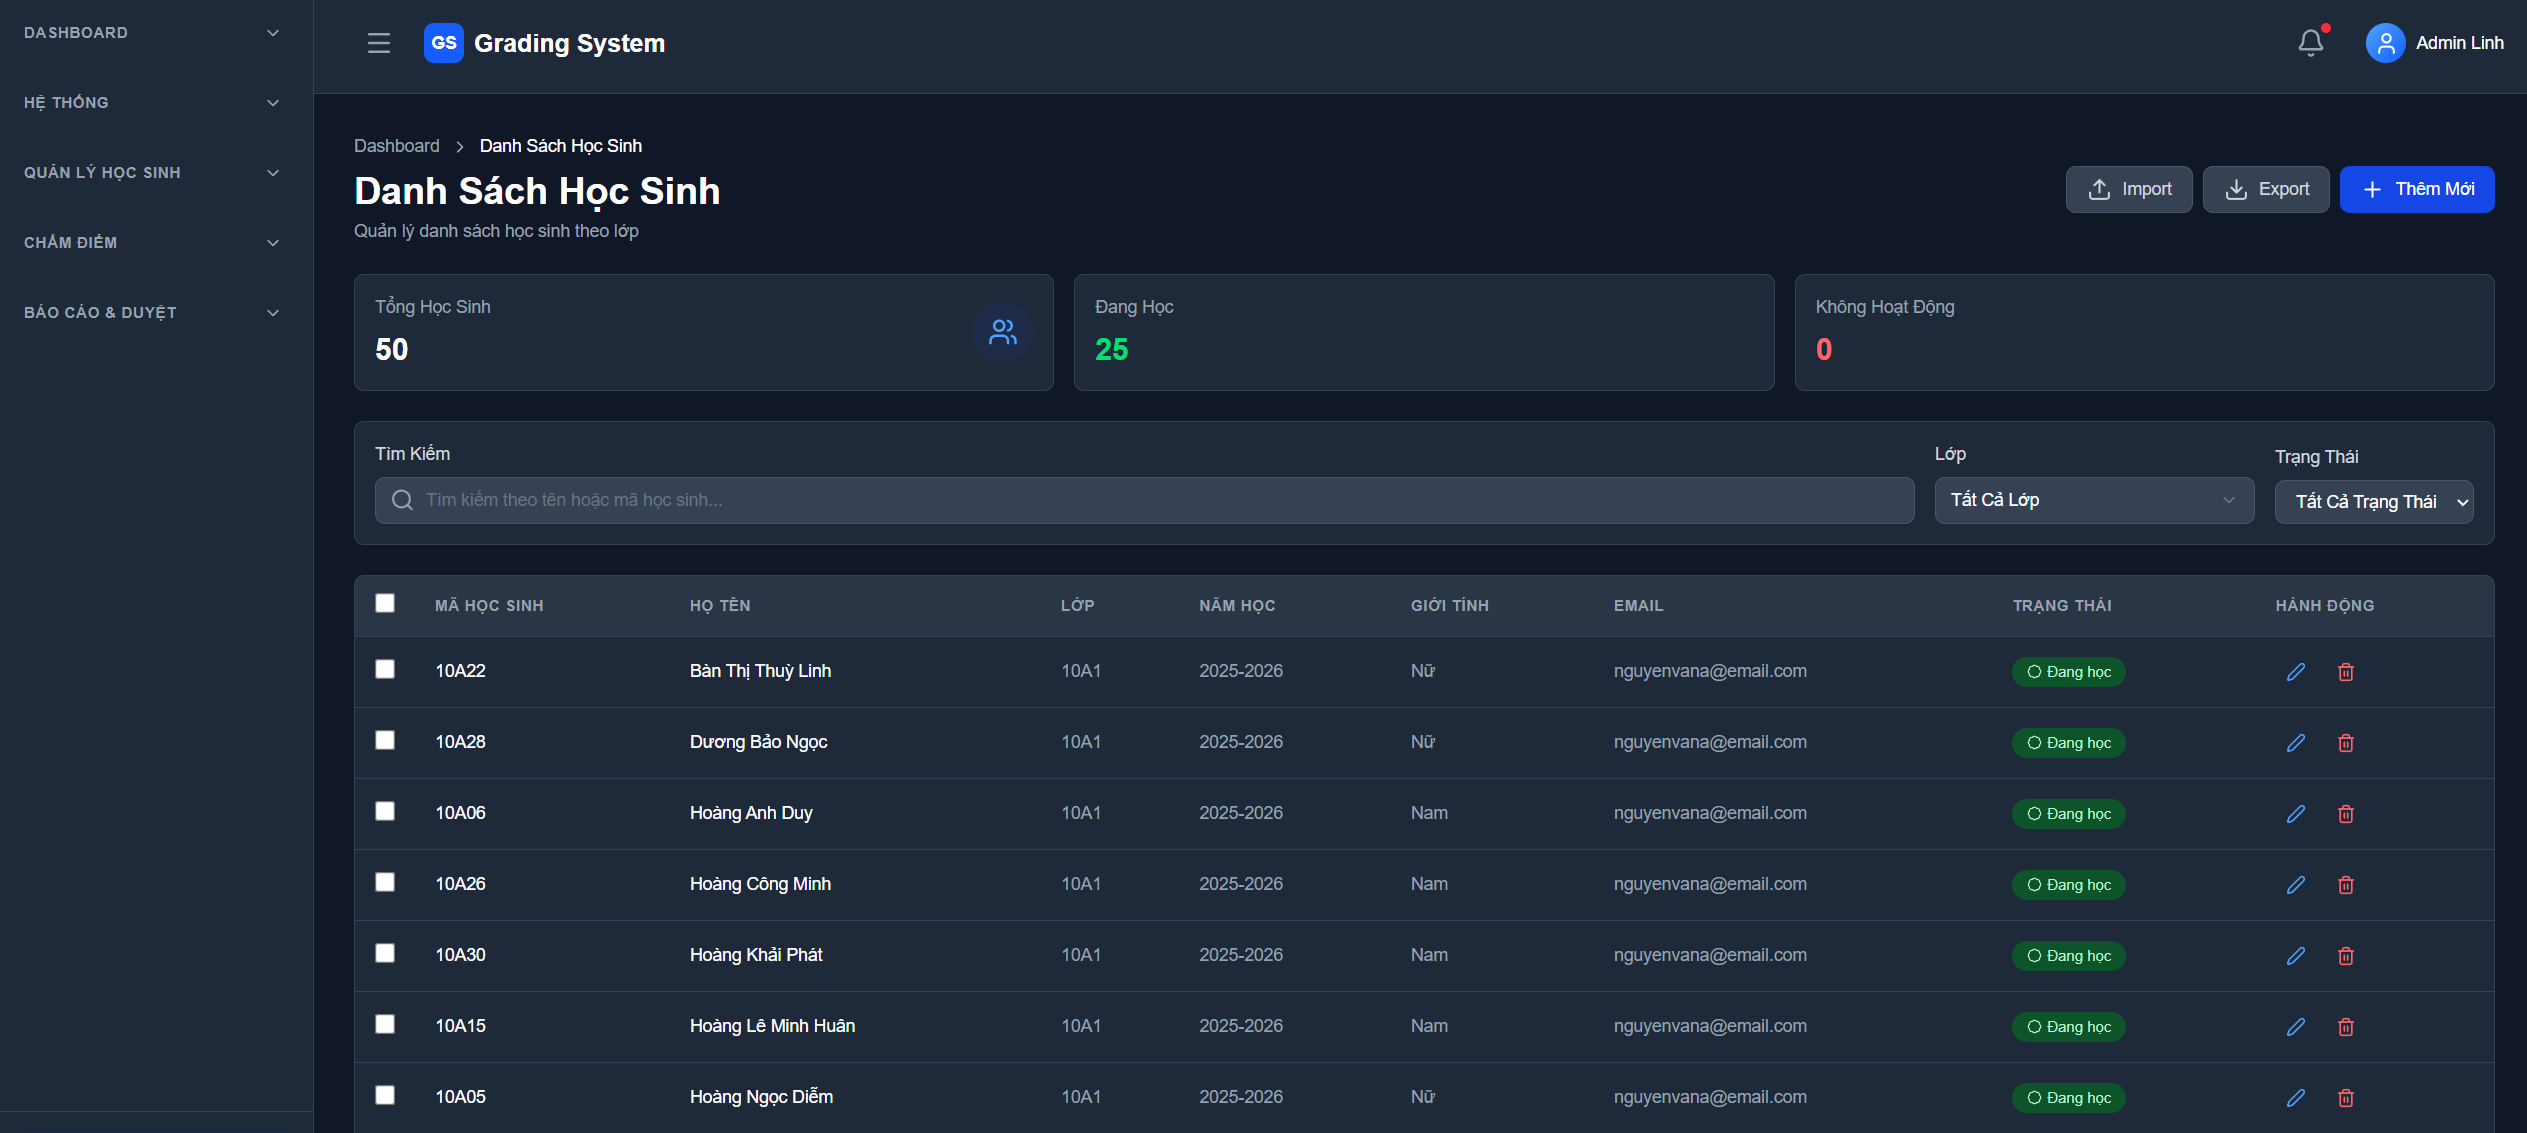This screenshot has width=2527, height=1133.
Task: Check the row for student 10A06
Action: point(385,811)
